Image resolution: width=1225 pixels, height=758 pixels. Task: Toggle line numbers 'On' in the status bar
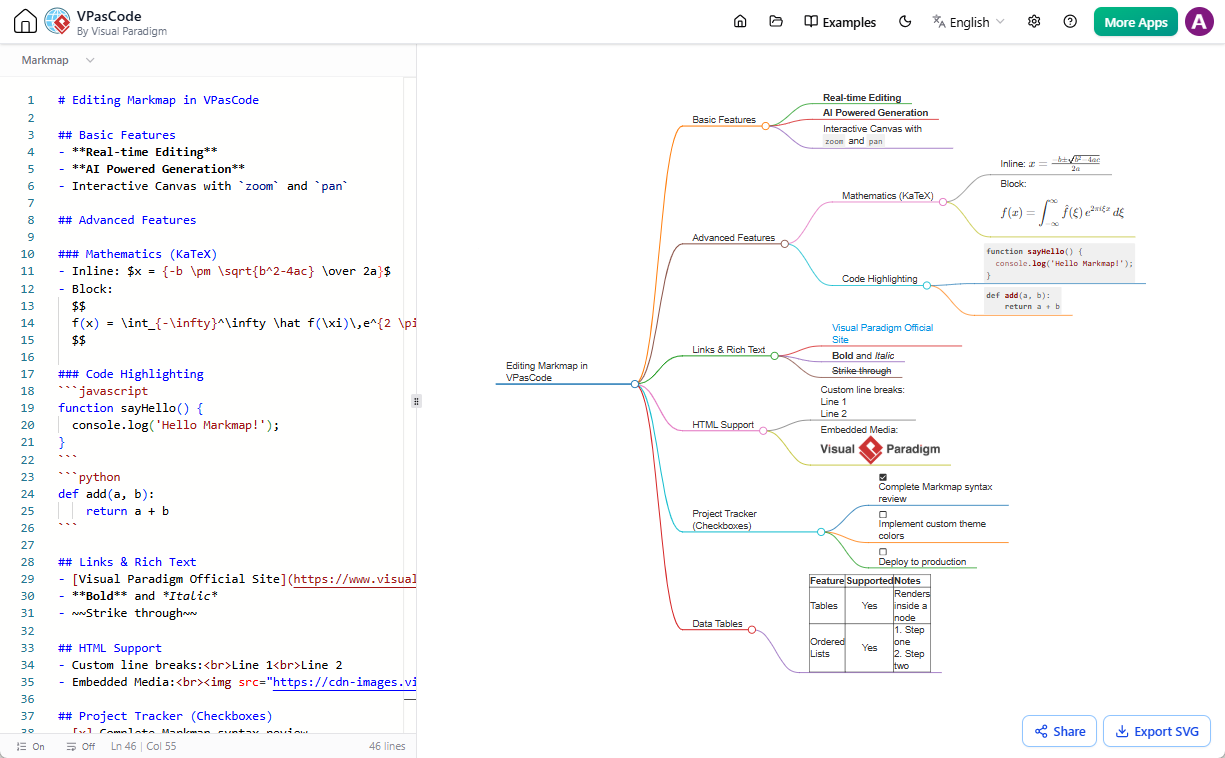tap(31, 747)
